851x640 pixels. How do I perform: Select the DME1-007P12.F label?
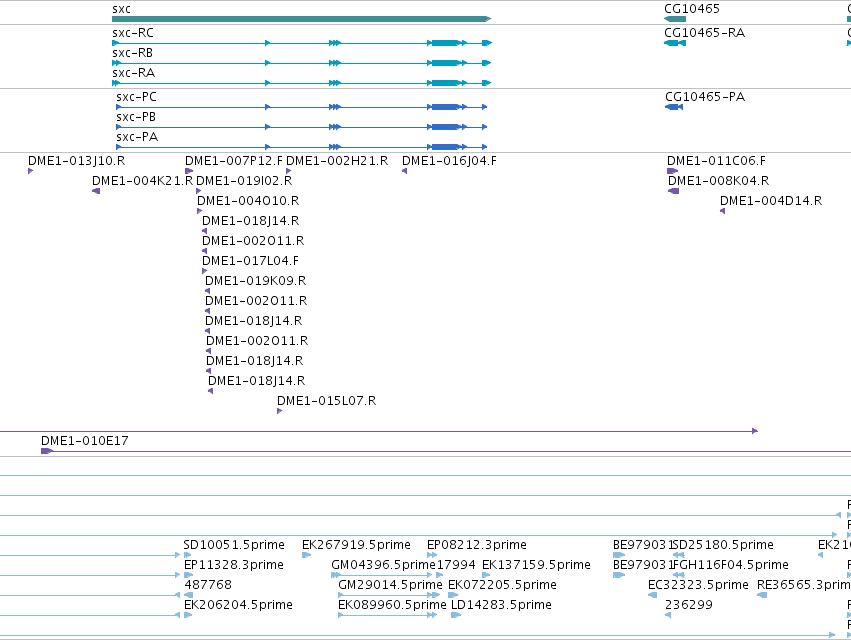click(234, 161)
